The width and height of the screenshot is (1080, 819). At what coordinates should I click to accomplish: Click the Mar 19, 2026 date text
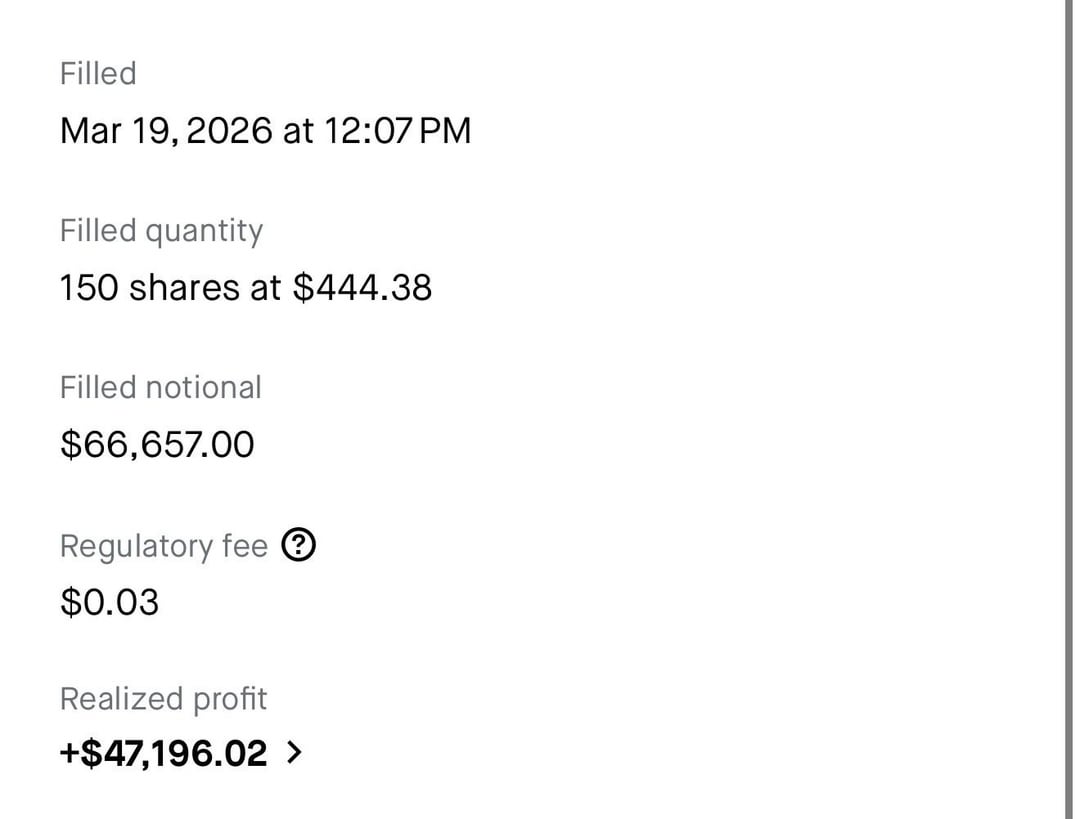(165, 131)
